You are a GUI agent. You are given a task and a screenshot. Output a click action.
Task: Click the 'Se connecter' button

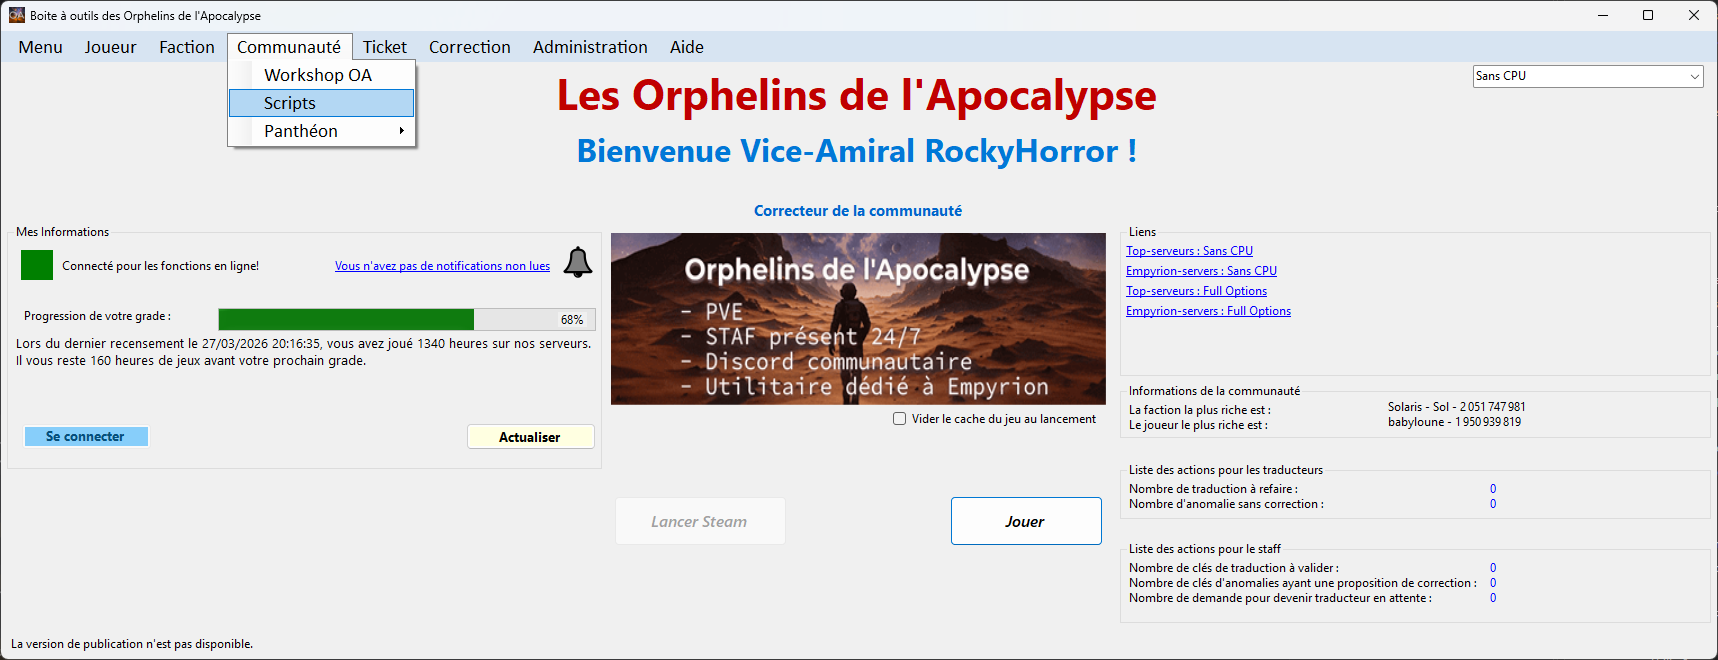coord(86,437)
